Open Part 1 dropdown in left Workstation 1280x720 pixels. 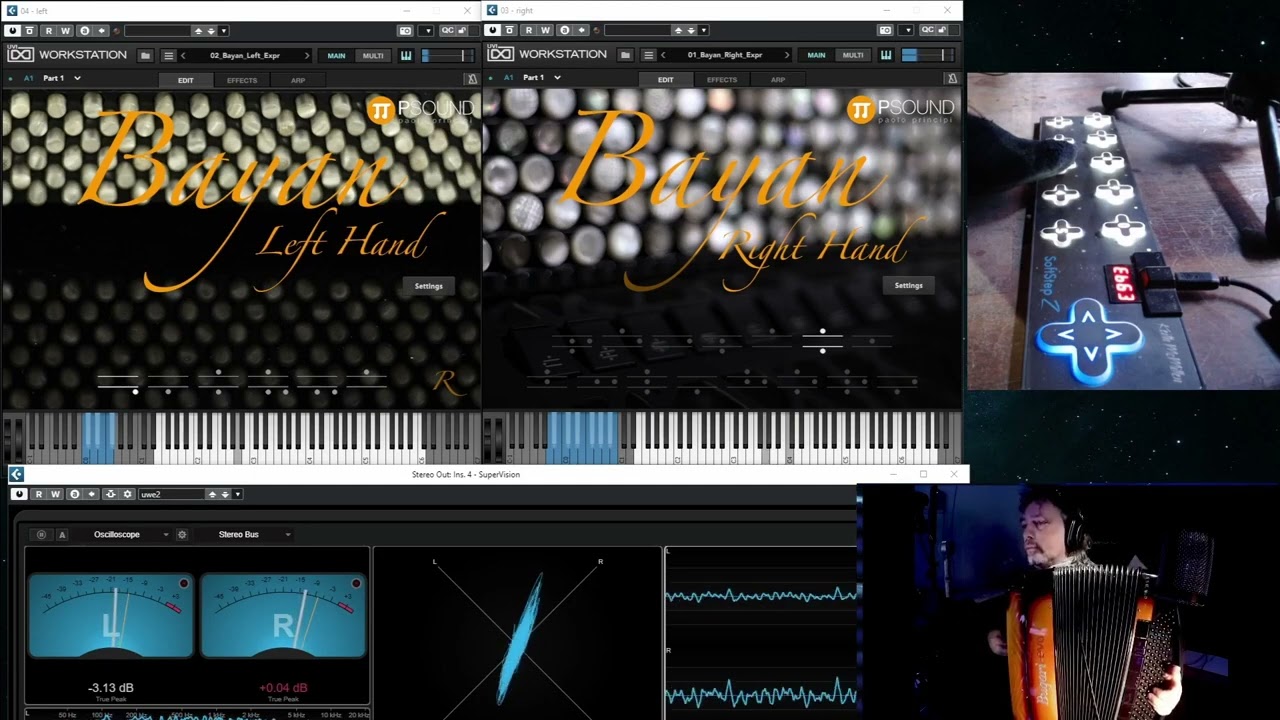pyautogui.click(x=77, y=78)
